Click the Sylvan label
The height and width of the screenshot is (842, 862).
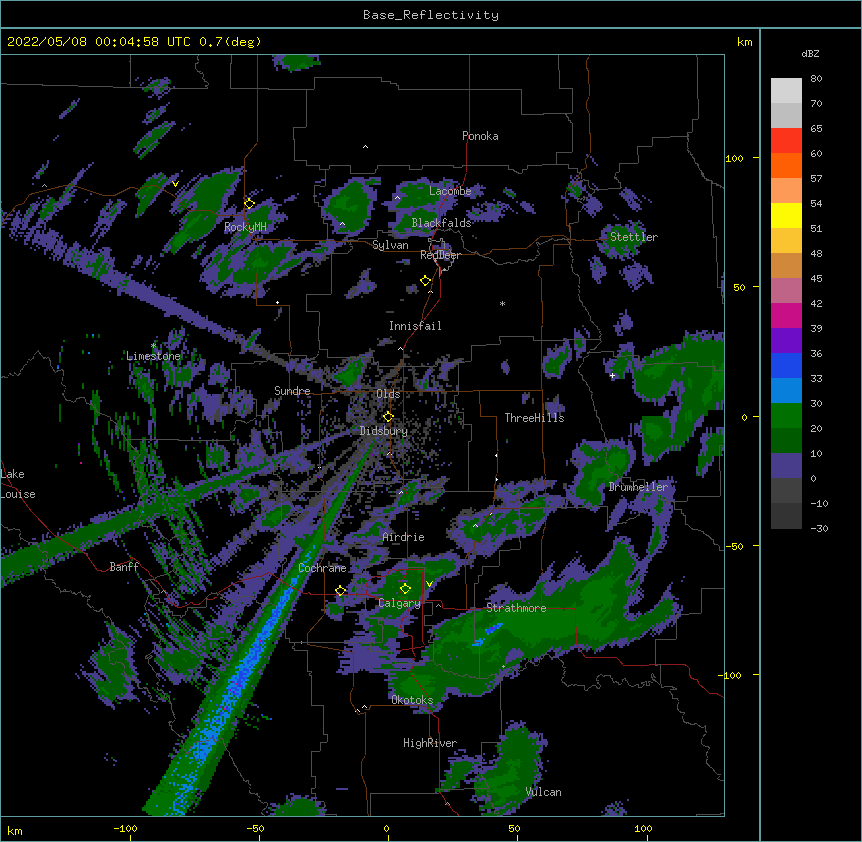click(390, 245)
